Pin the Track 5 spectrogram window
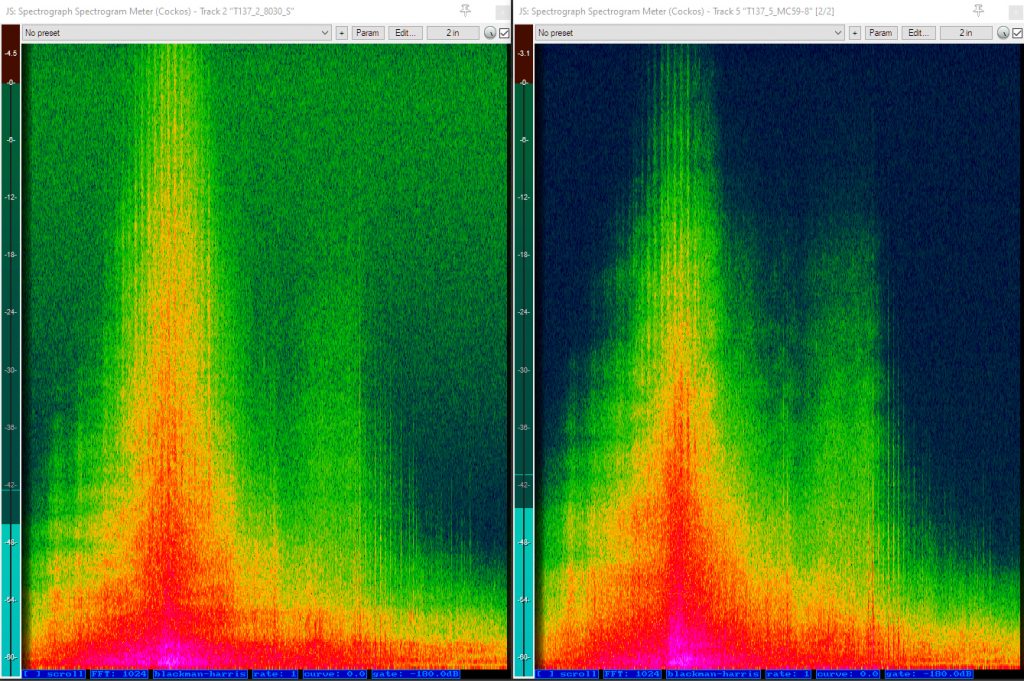This screenshot has height=681, width=1024. 978,10
